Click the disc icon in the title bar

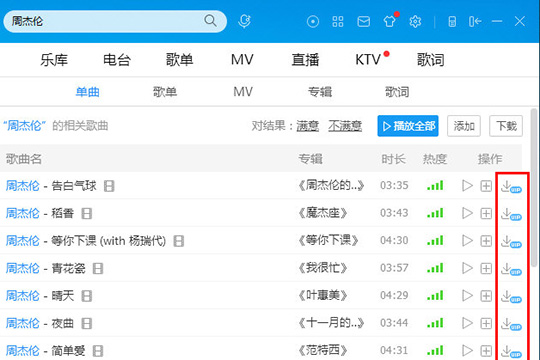click(313, 22)
